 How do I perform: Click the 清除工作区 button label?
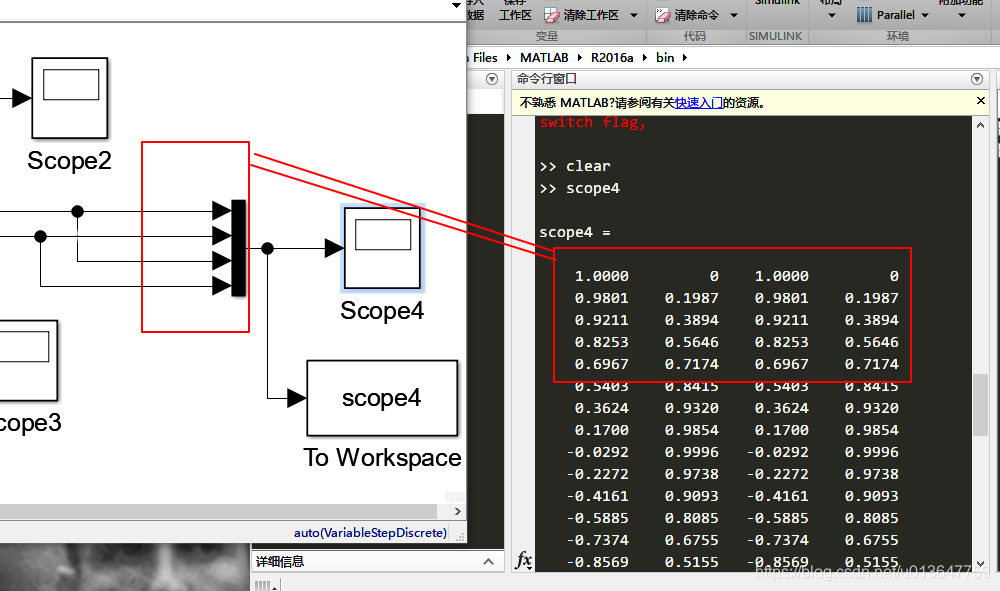(591, 15)
